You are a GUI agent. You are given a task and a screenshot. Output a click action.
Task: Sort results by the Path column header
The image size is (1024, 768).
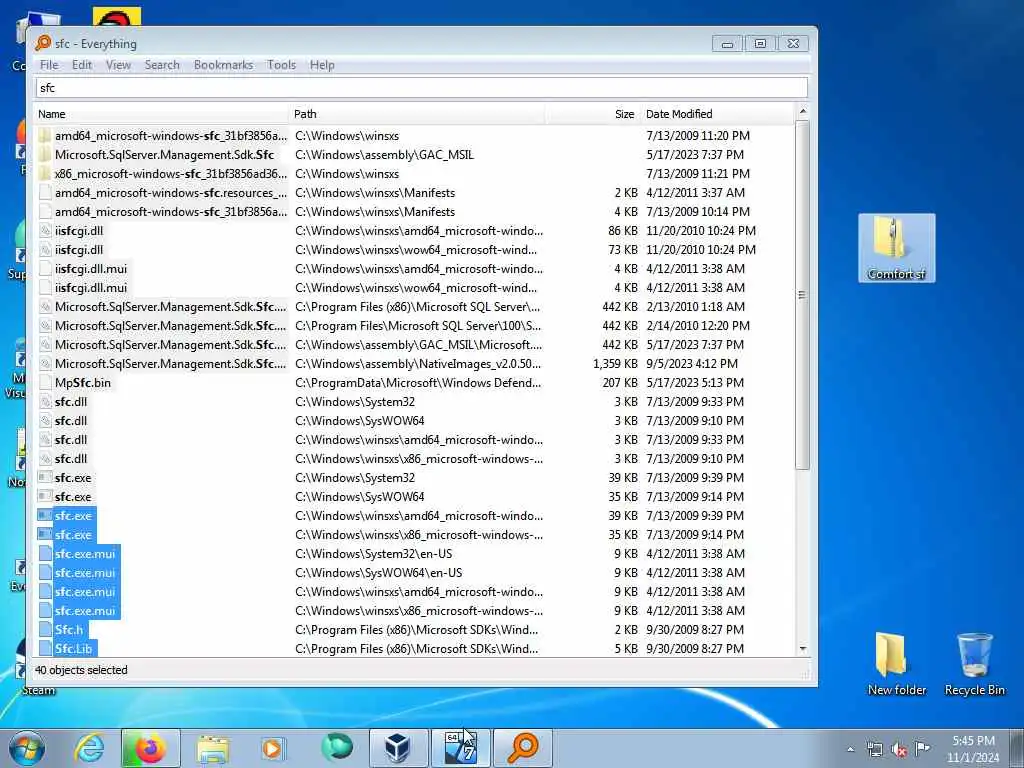417,114
